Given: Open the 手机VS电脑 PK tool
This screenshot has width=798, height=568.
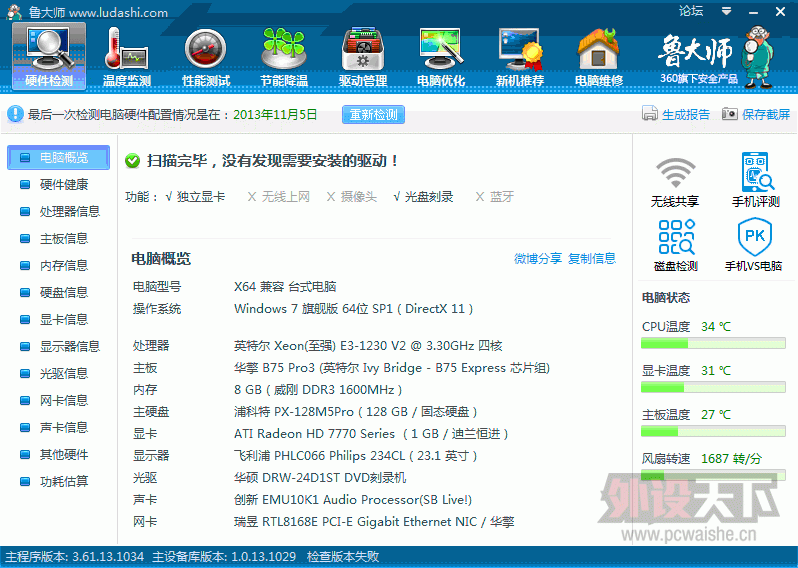Looking at the screenshot, I should tap(753, 245).
